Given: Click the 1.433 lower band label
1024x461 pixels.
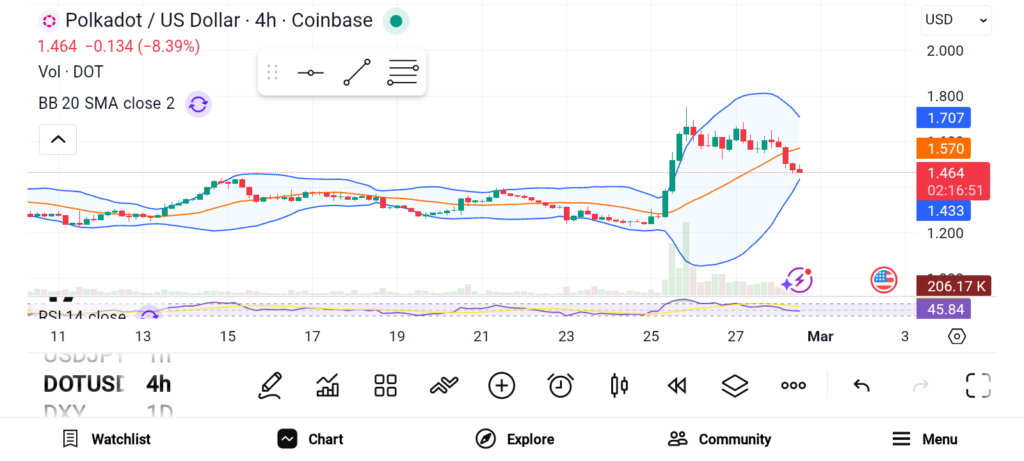Looking at the screenshot, I should (x=944, y=210).
